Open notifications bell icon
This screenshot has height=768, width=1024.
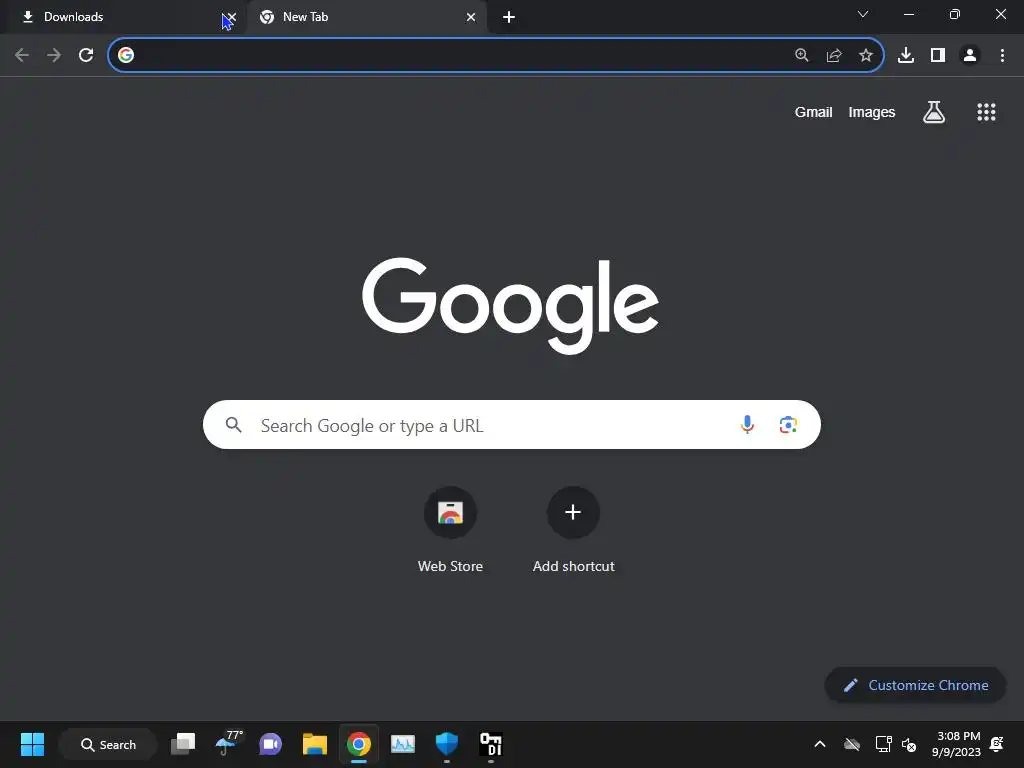pos(997,744)
